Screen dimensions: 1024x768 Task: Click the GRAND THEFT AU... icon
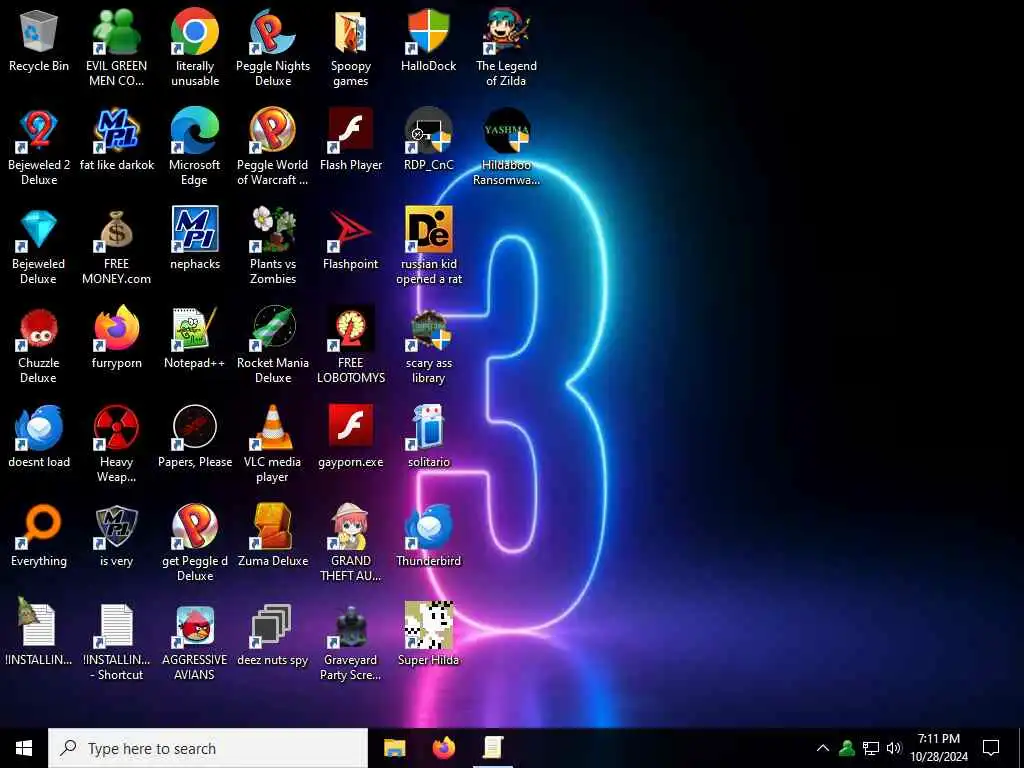pyautogui.click(x=351, y=526)
